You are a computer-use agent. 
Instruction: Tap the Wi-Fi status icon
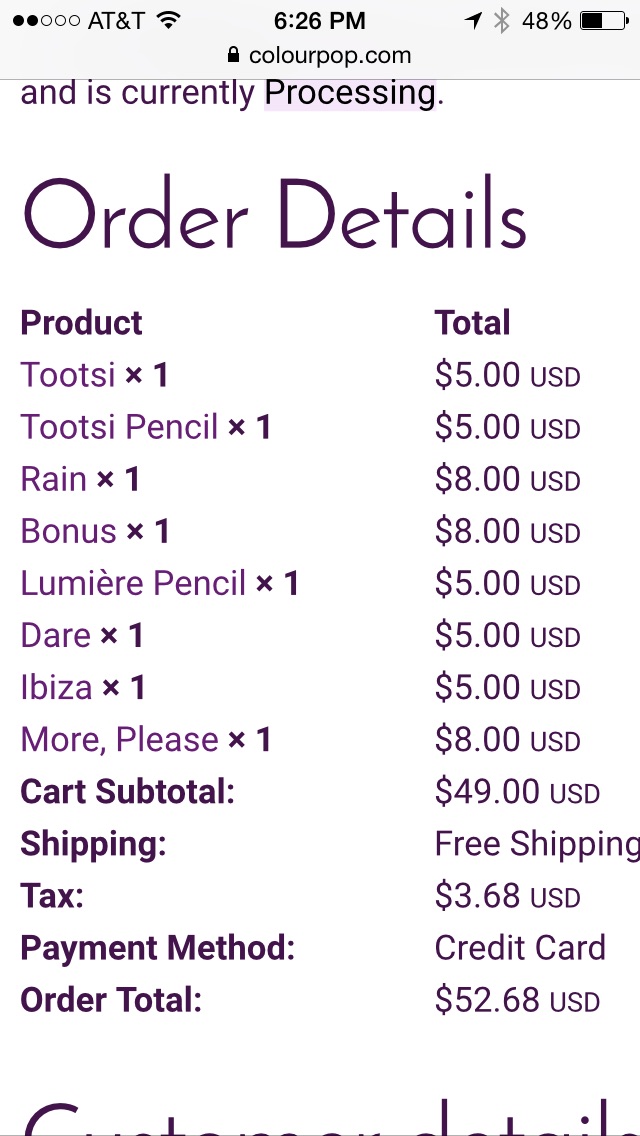point(168,20)
